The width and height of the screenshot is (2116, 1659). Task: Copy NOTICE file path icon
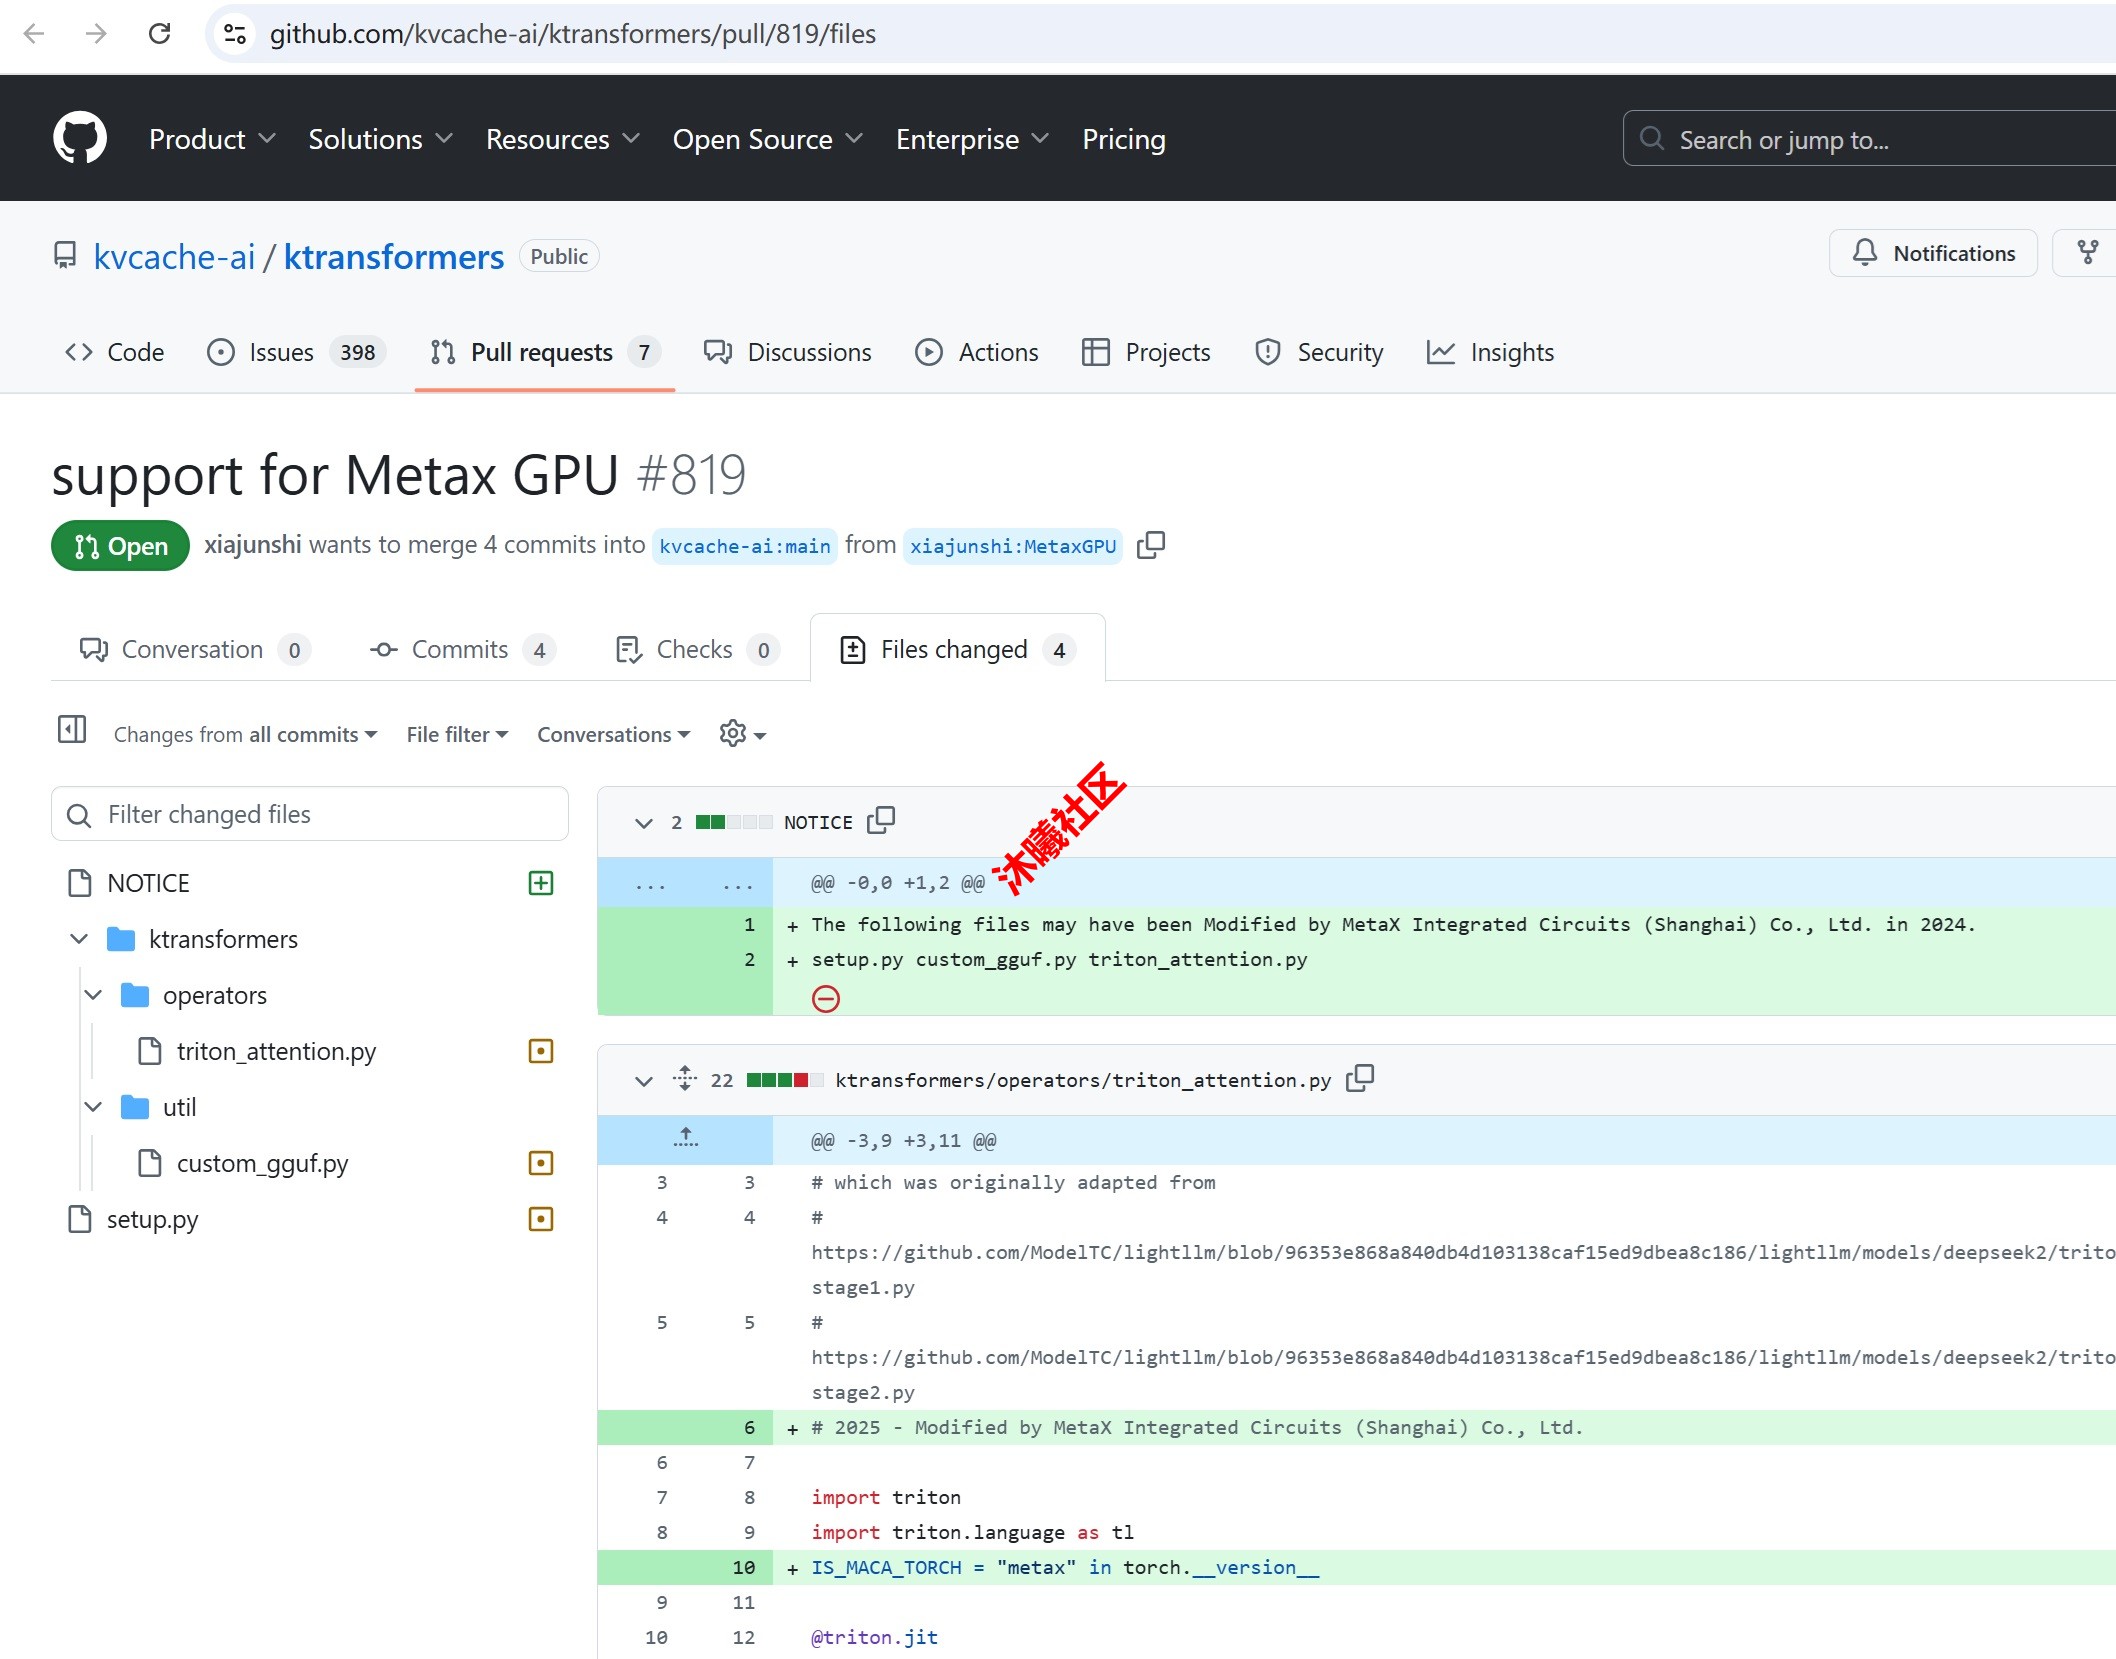[881, 820]
